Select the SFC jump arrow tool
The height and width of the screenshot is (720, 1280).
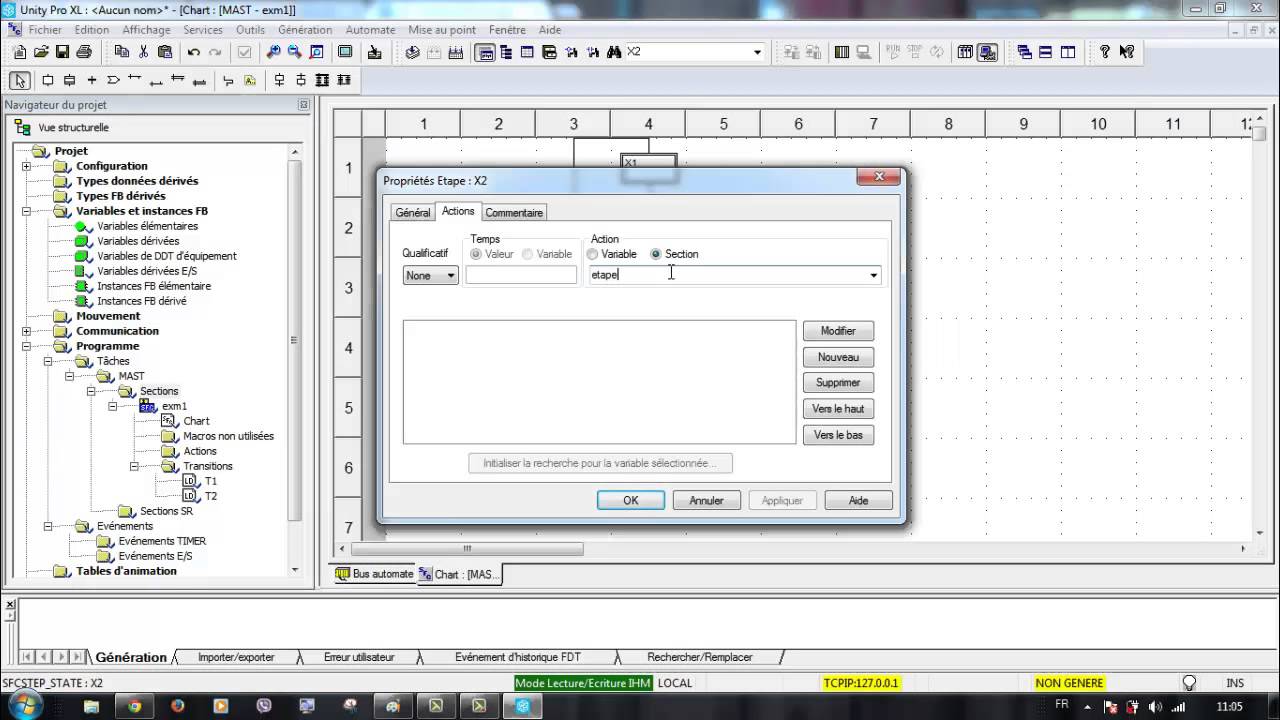[x=113, y=80]
